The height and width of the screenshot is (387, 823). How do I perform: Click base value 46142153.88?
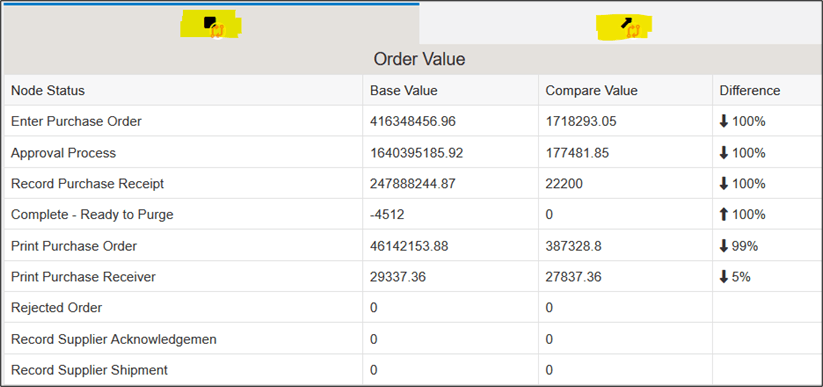(x=409, y=246)
